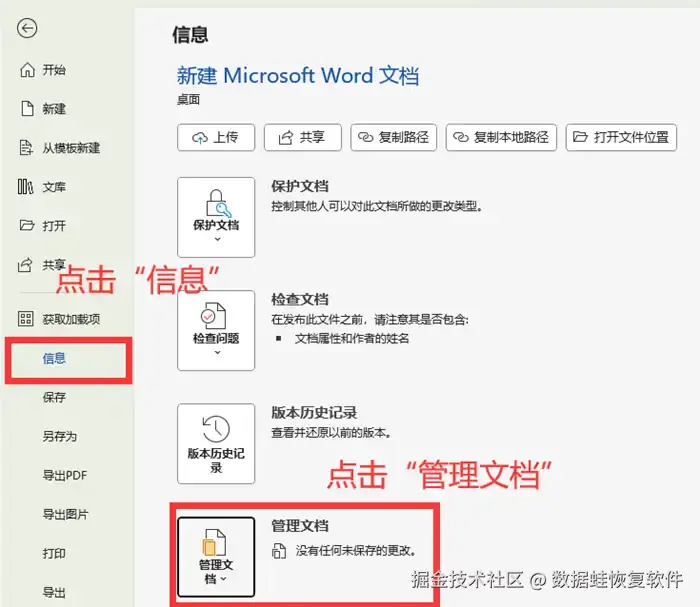Choose 导出图片 in the sidebar
This screenshot has width=700, height=607.
(65, 514)
